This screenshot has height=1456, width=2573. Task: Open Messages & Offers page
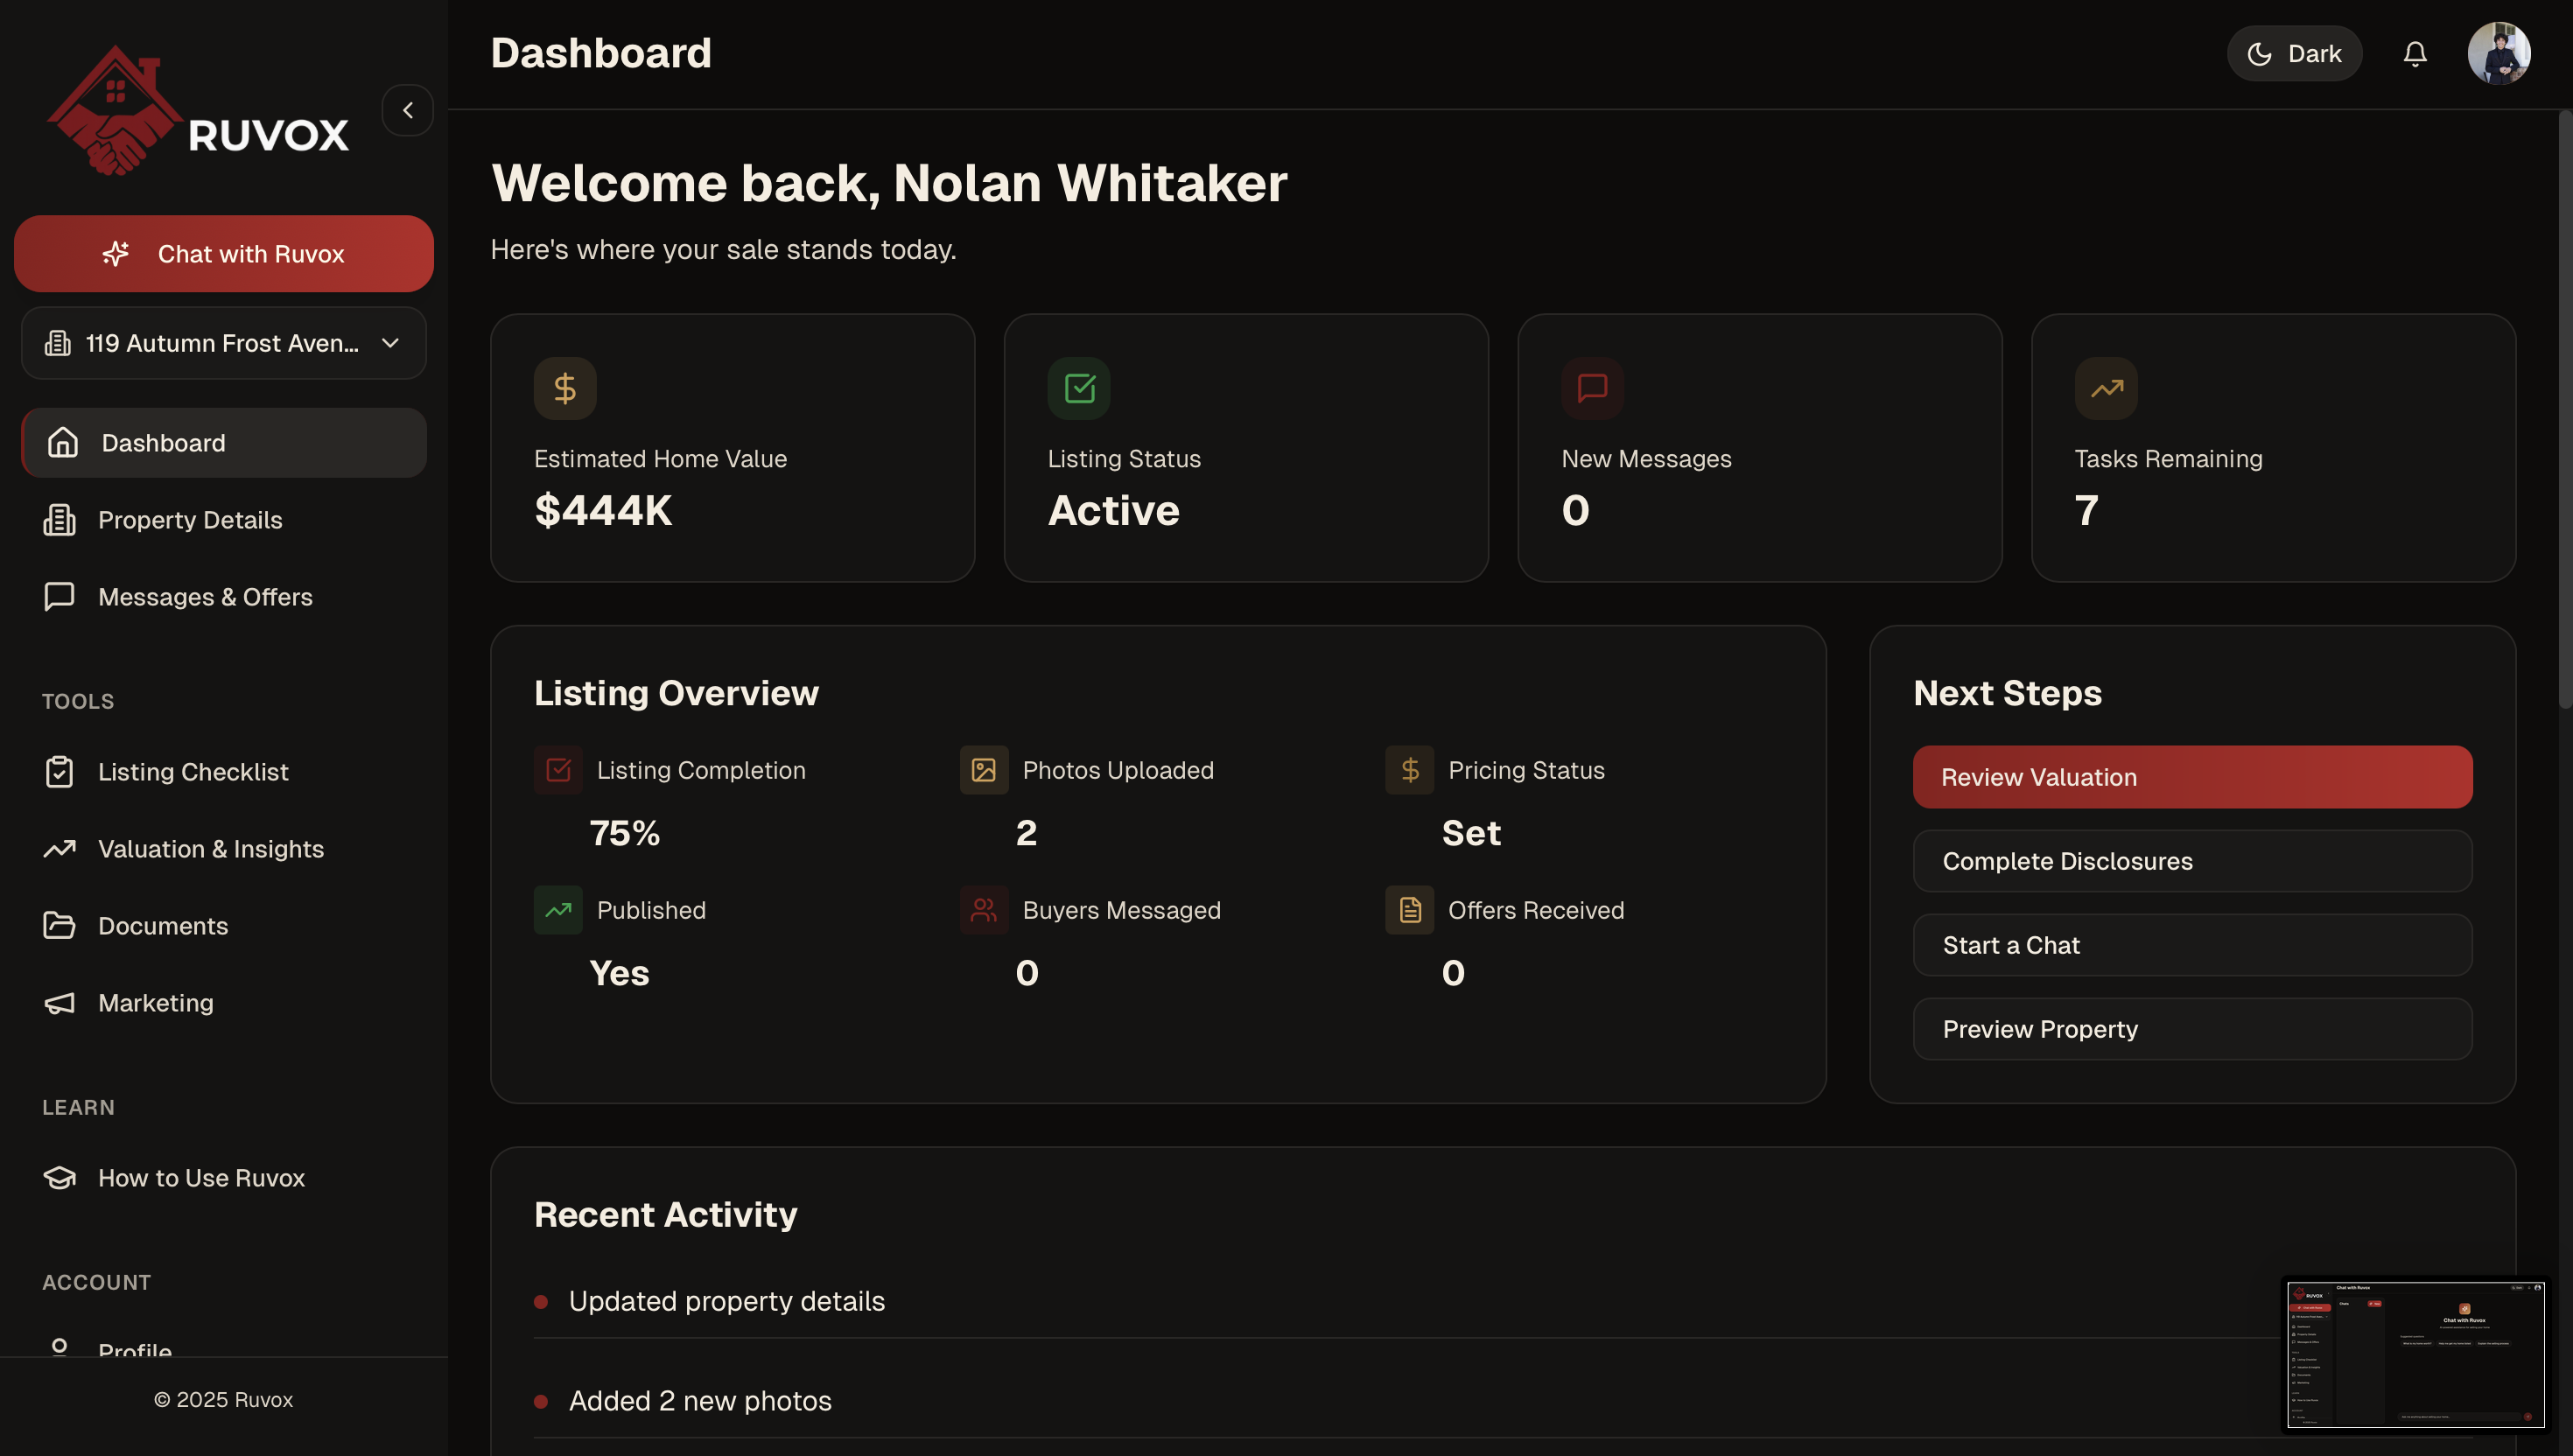click(205, 597)
